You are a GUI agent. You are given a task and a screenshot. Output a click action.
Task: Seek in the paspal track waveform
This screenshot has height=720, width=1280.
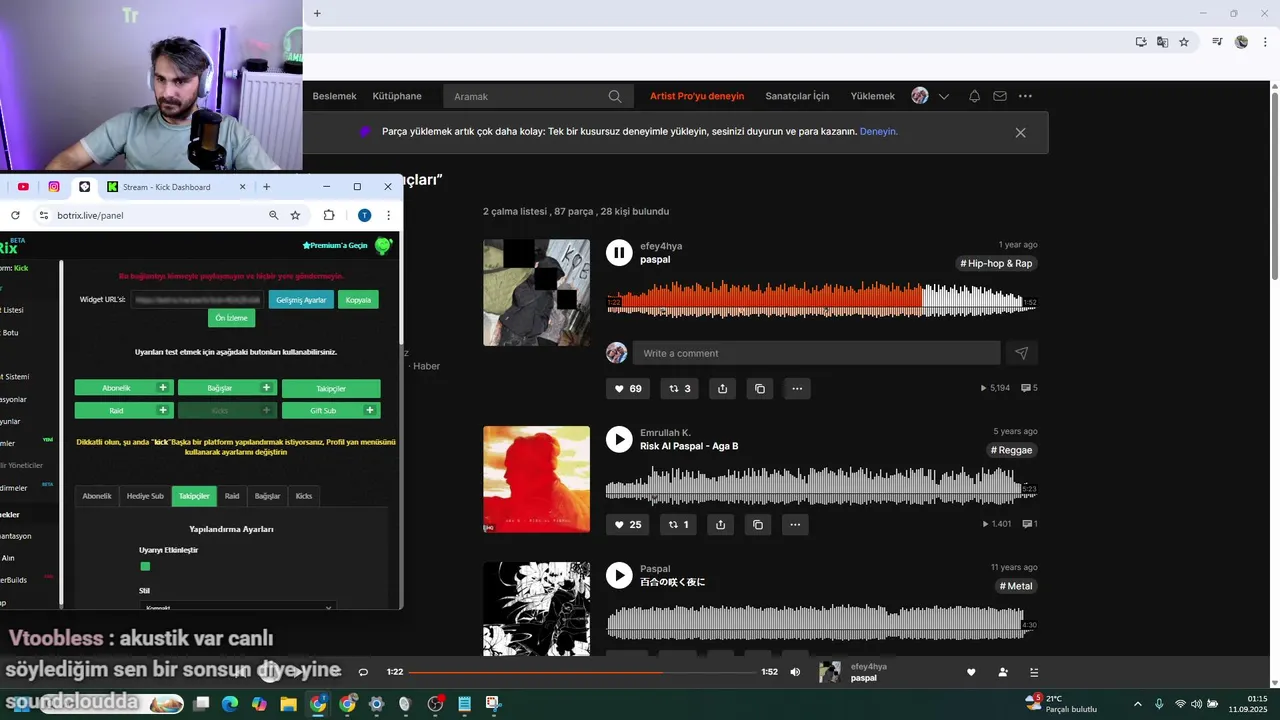821,299
